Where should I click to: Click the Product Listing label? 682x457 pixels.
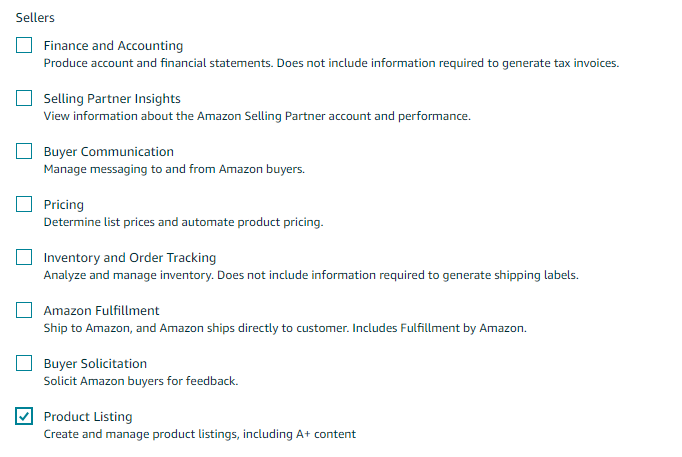pos(88,417)
